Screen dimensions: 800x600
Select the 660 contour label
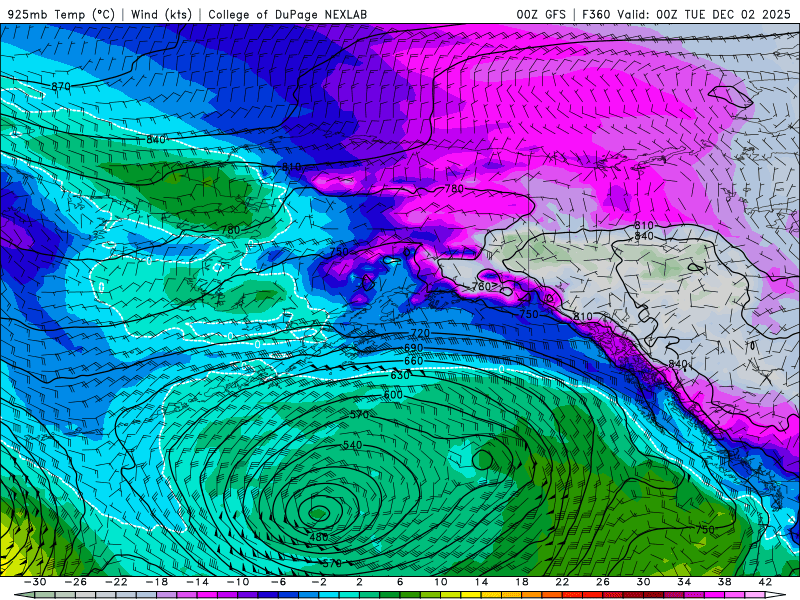point(413,361)
